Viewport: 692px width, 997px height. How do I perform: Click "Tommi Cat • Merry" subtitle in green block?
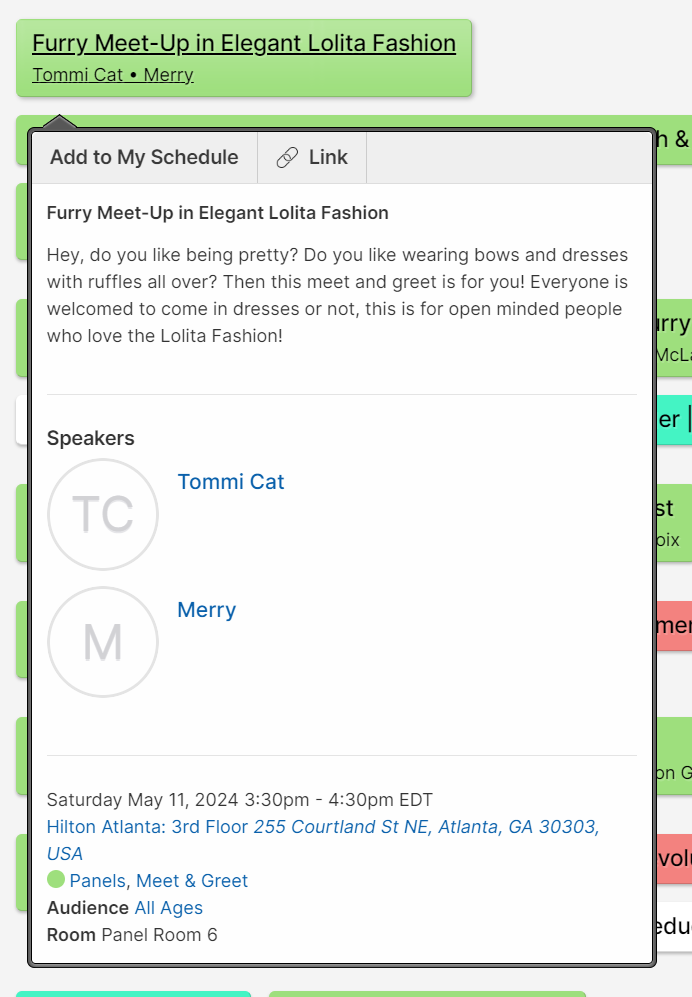(113, 75)
